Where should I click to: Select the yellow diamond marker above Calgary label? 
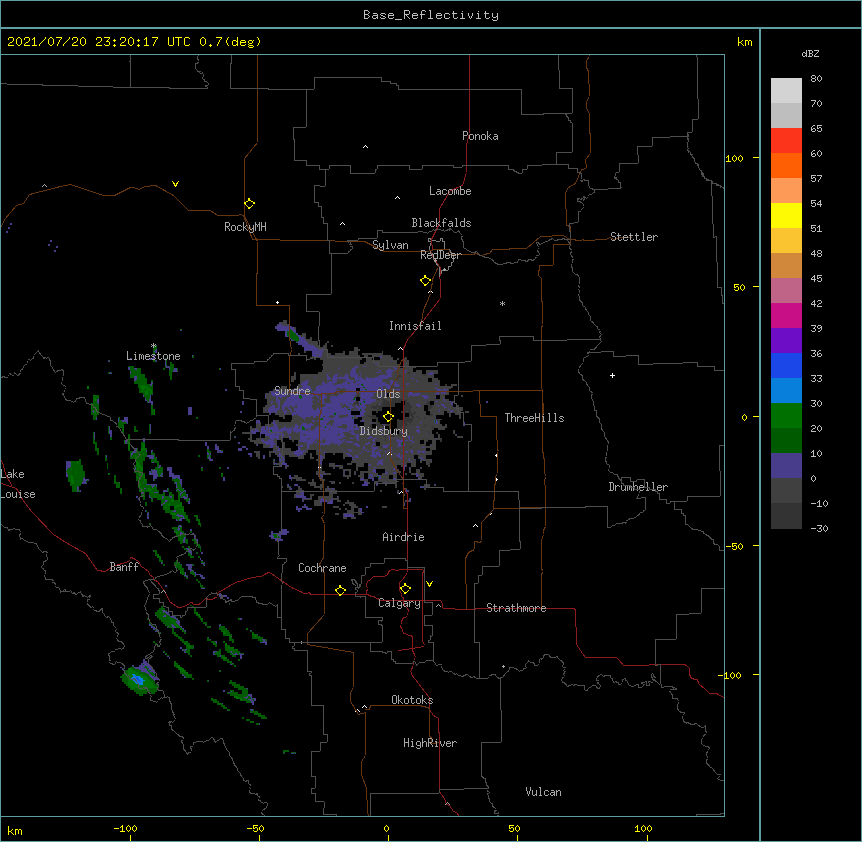tap(405, 589)
